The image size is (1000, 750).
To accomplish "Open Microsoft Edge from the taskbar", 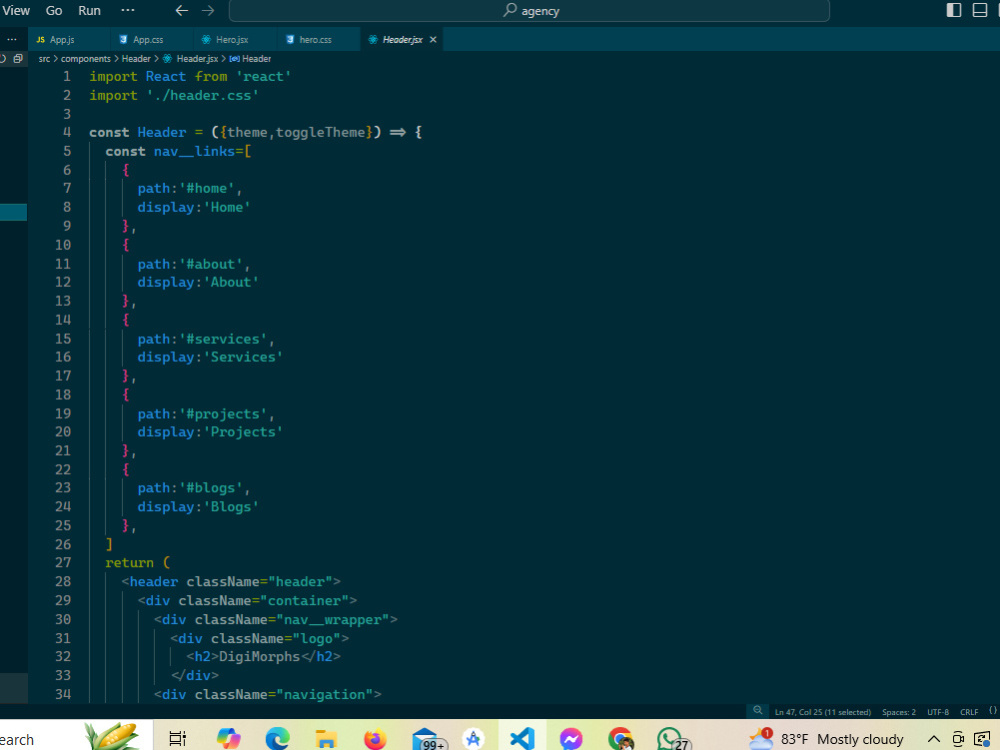I will 277,739.
